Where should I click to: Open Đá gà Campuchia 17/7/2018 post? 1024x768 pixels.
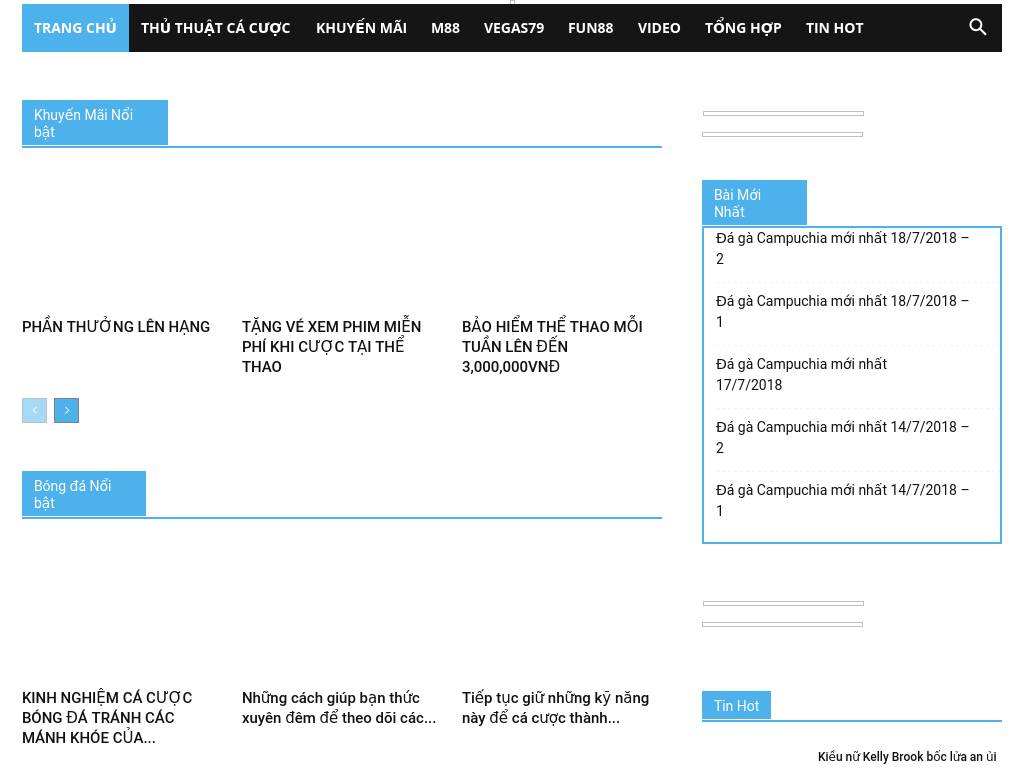pyautogui.click(x=801, y=374)
